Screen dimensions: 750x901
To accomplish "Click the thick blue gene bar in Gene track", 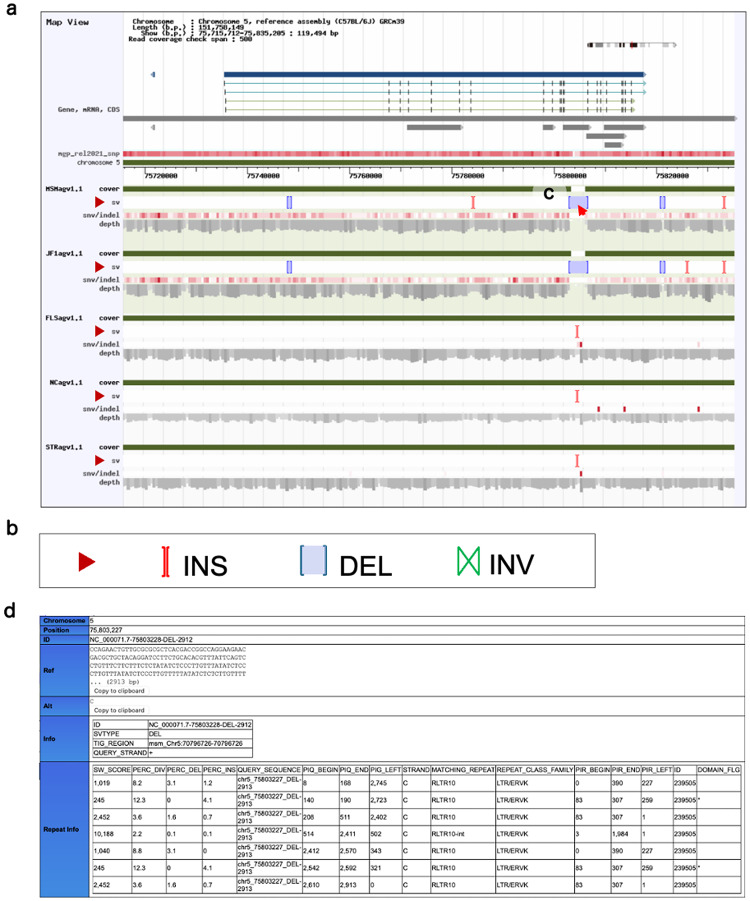I will [434, 74].
